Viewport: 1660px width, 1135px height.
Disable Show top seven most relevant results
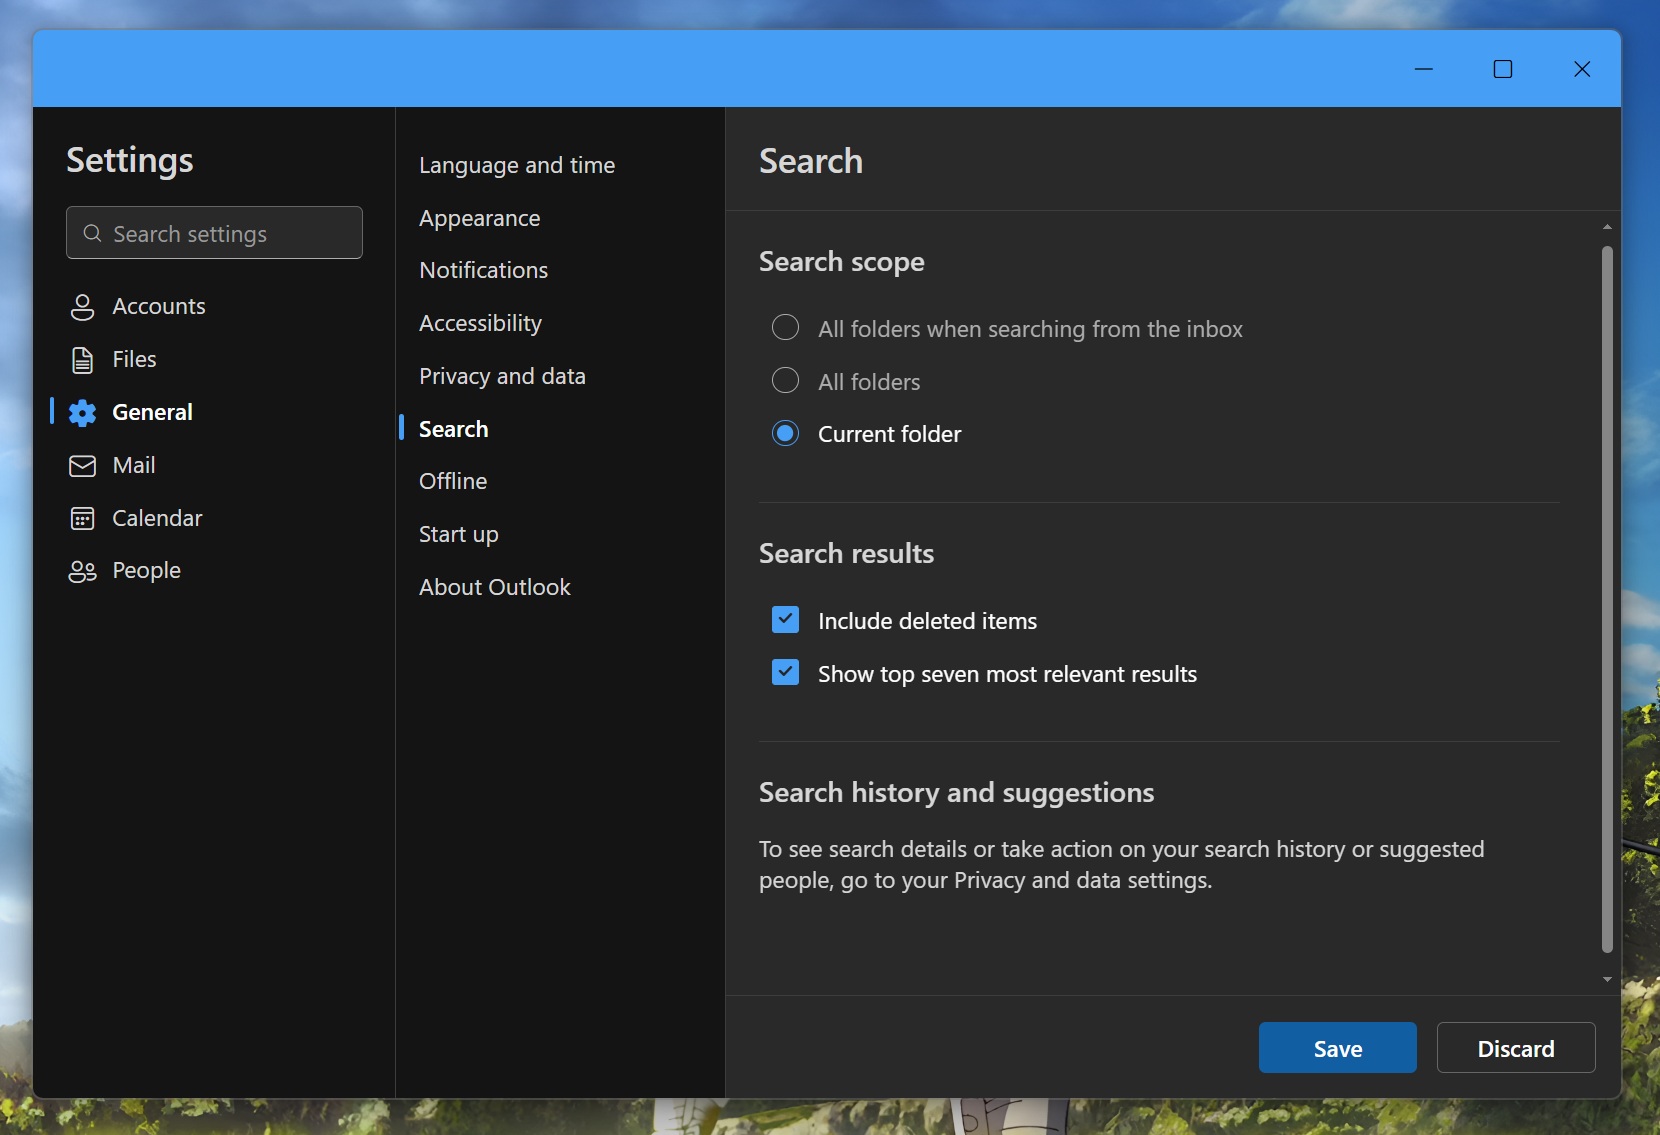(x=786, y=673)
